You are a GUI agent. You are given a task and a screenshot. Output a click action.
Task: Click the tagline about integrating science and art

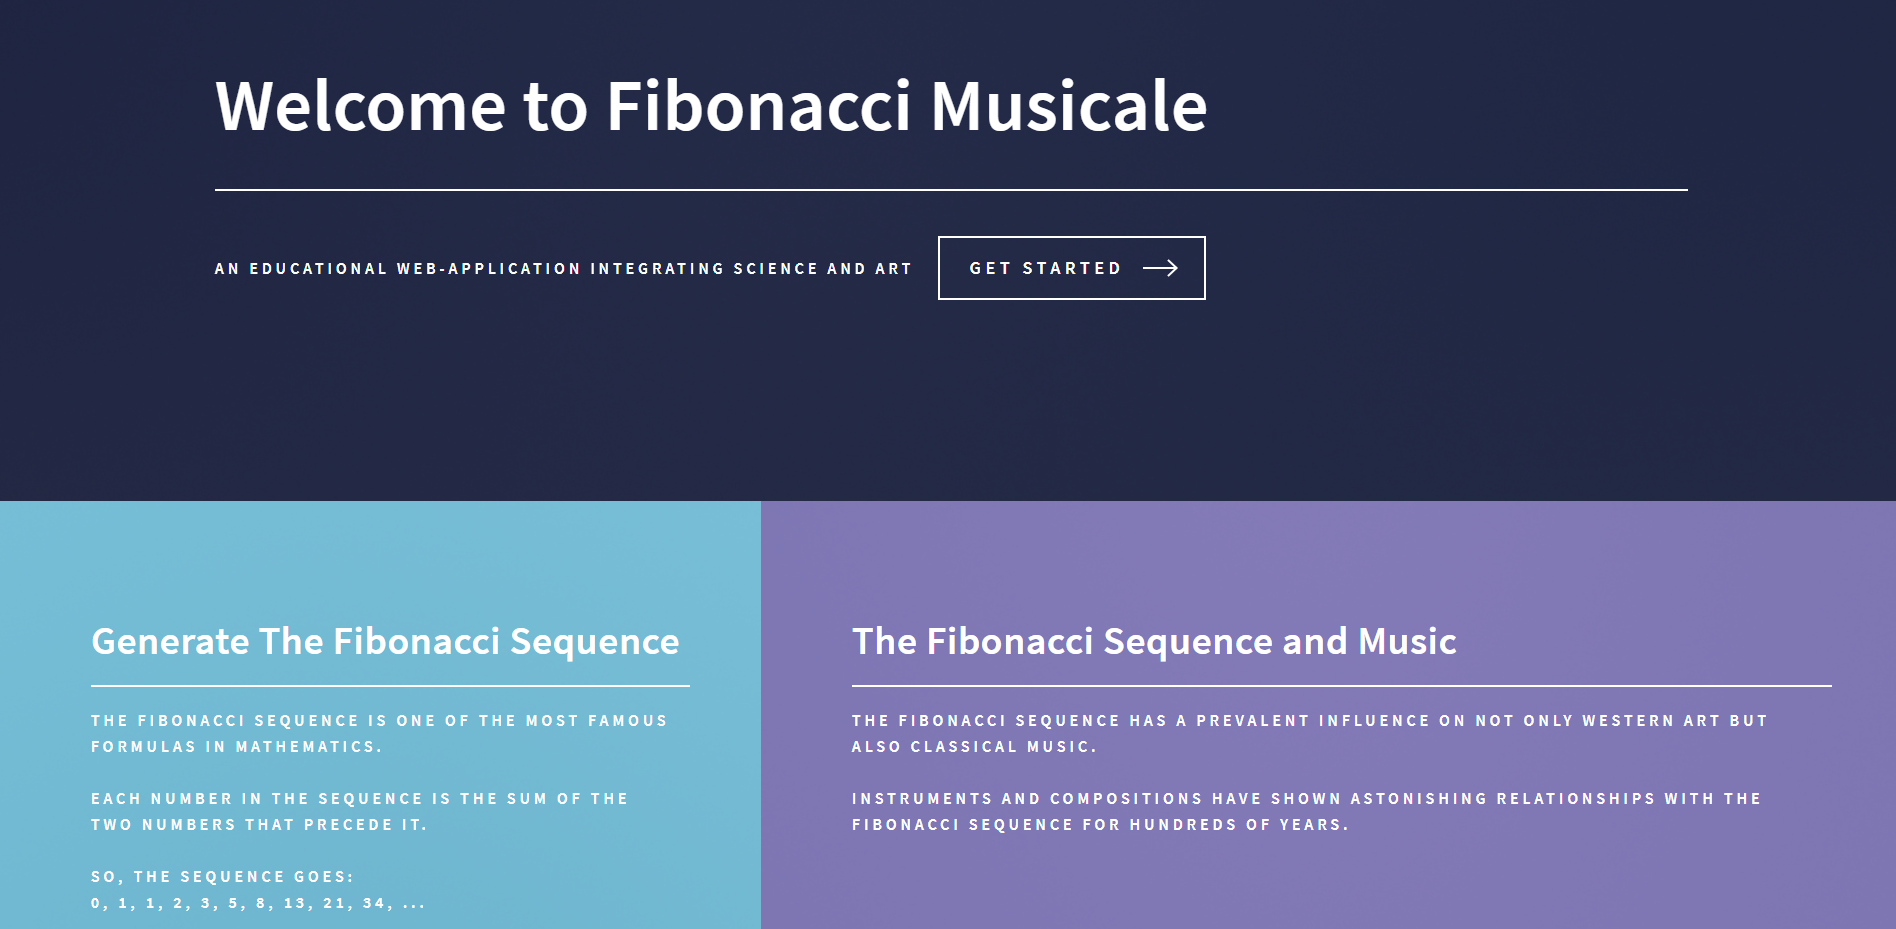tap(563, 268)
